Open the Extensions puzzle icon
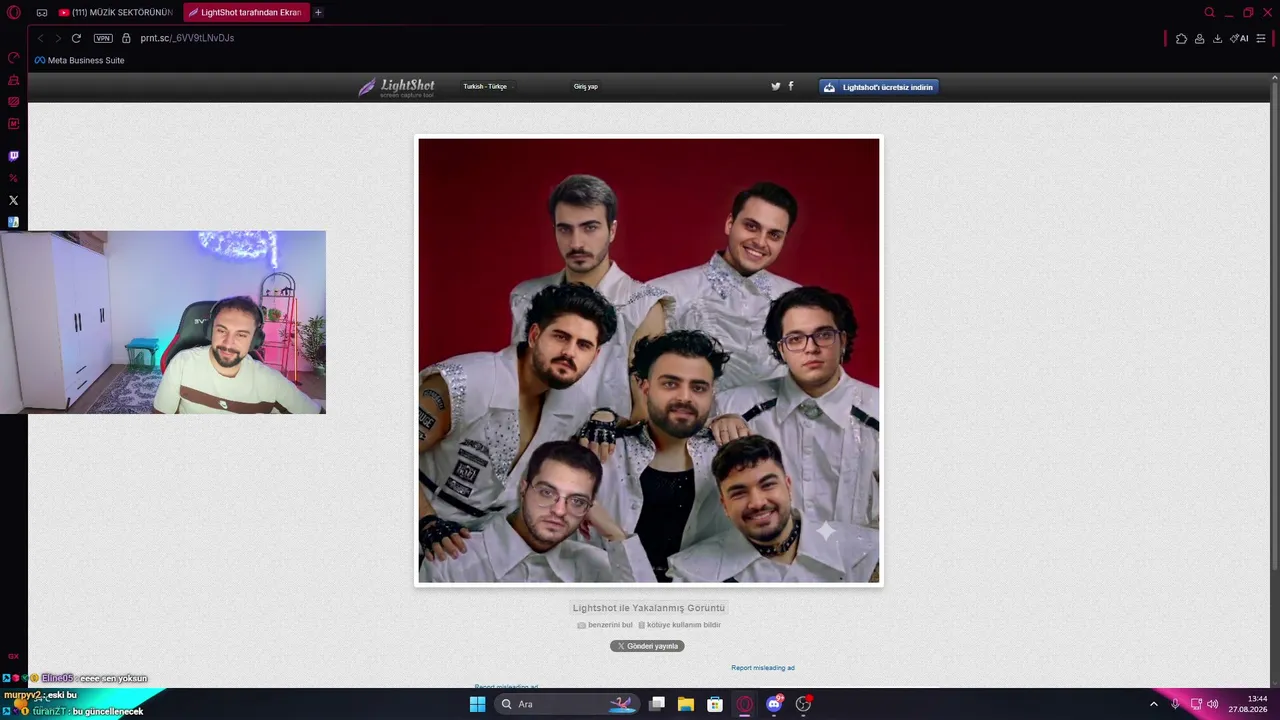Viewport: 1280px width, 720px height. (1181, 38)
